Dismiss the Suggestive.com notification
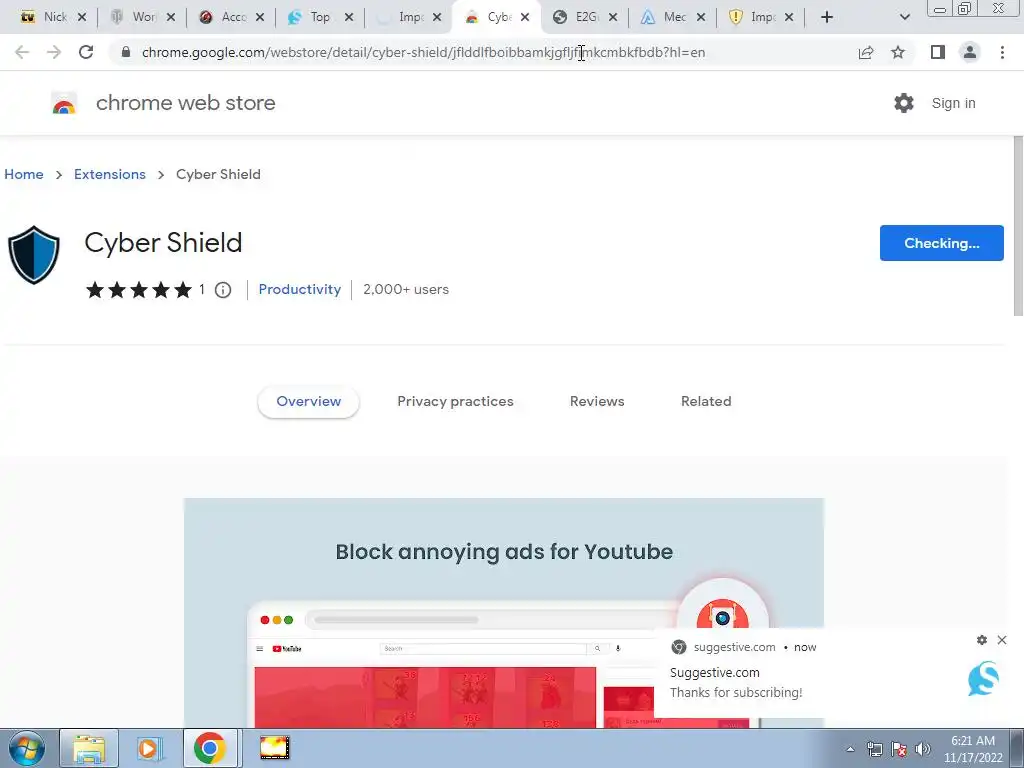1024x768 pixels. 1002,640
